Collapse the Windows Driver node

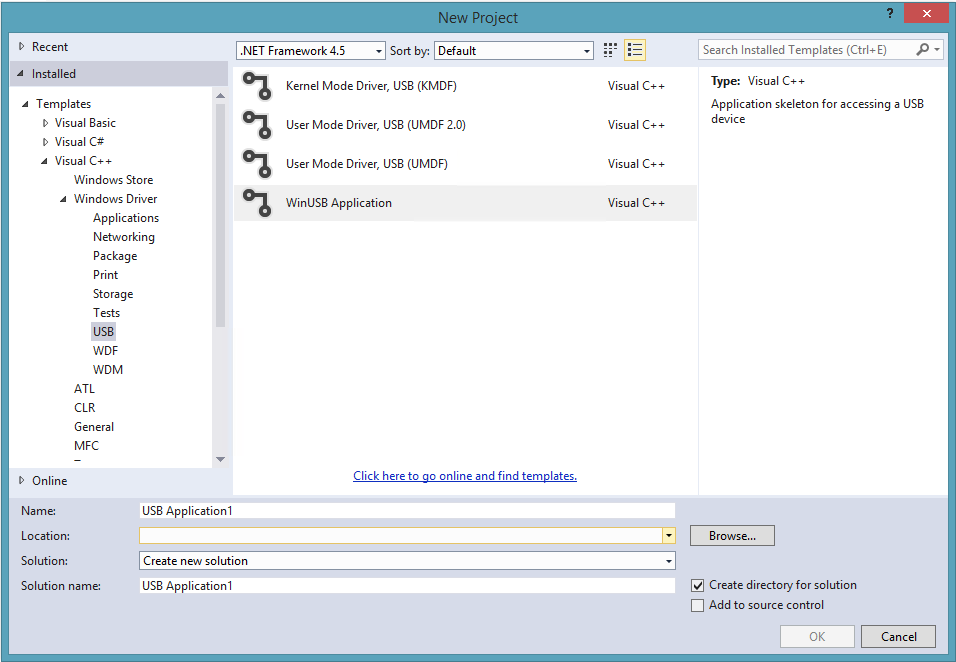(63, 198)
